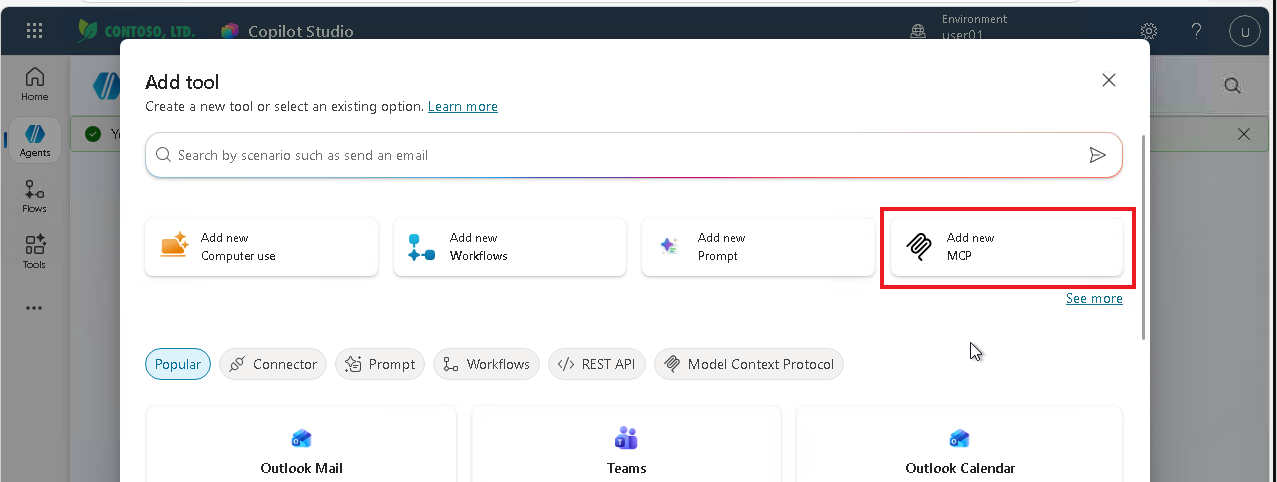This screenshot has width=1277, height=482.
Task: Open the app launcher waffle icon
Action: [34, 31]
